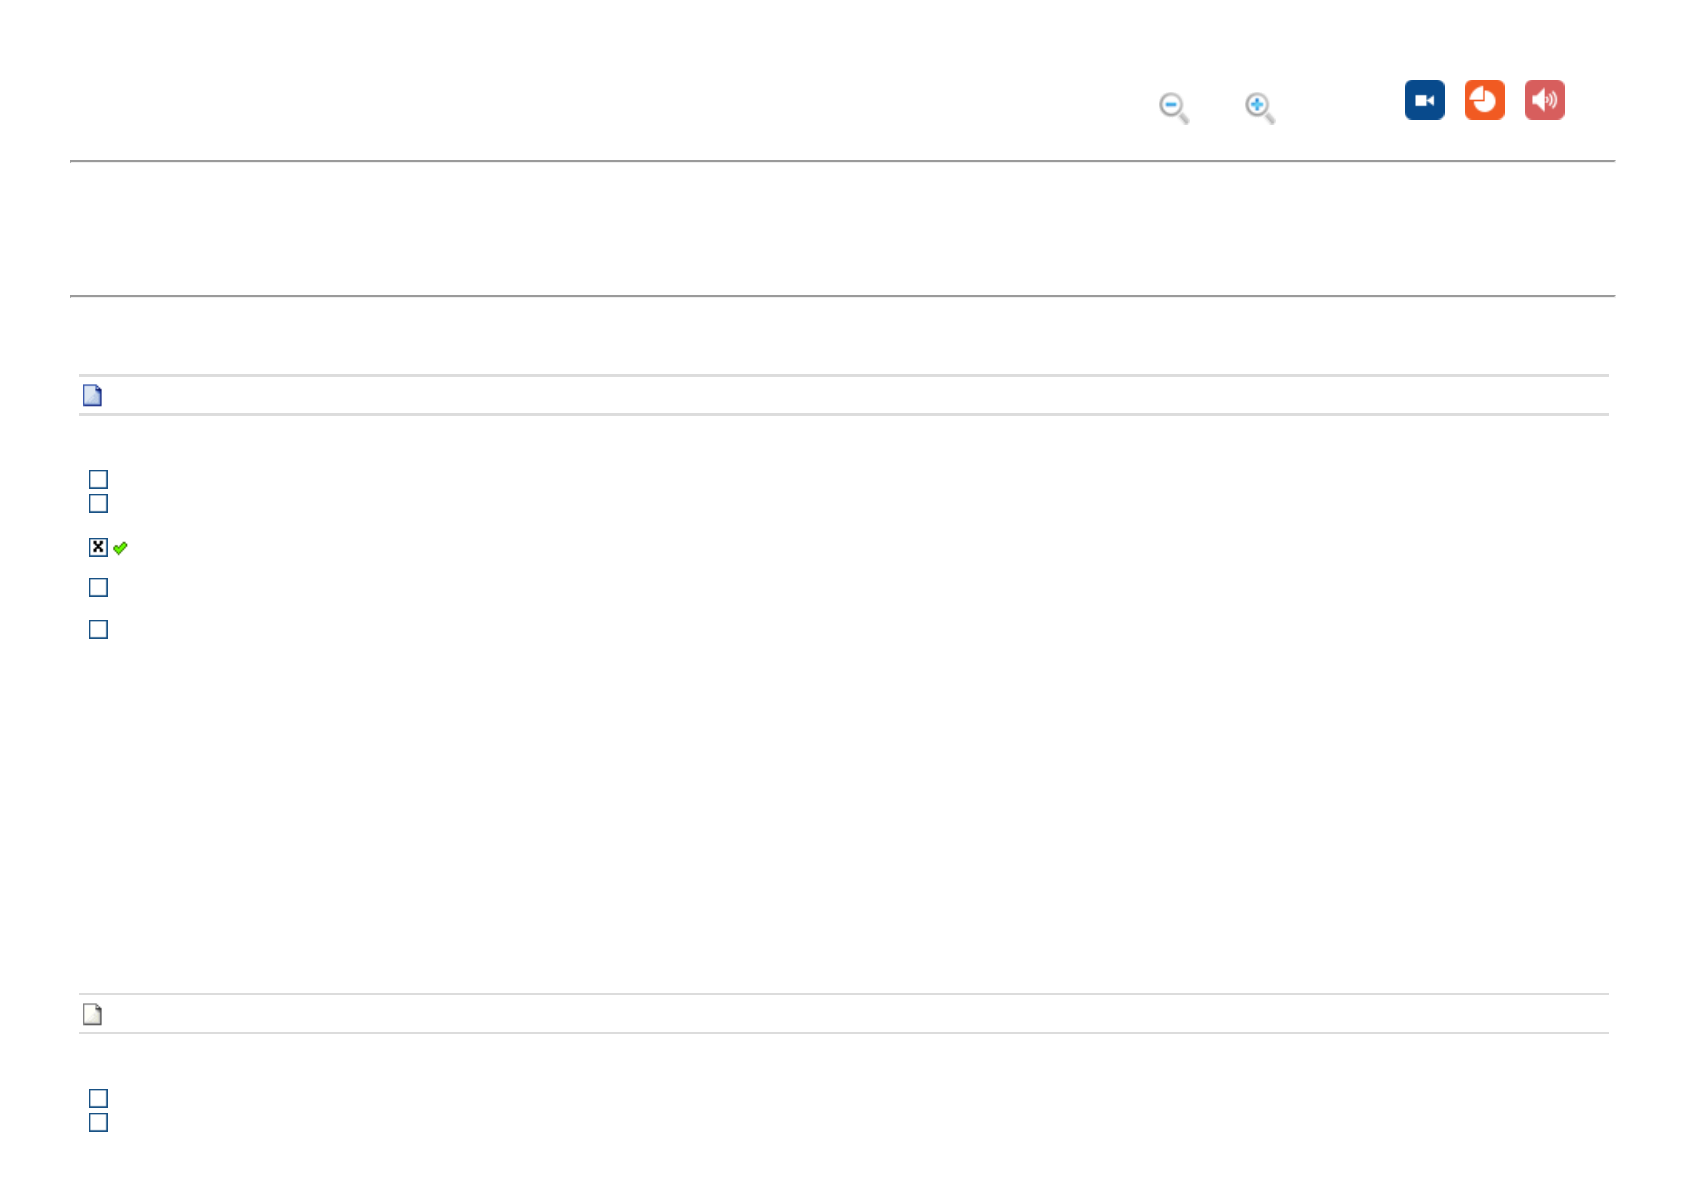Click the zoom out magnifier icon
Image resolution: width=1684 pixels, height=1190 pixels.
point(1173,107)
